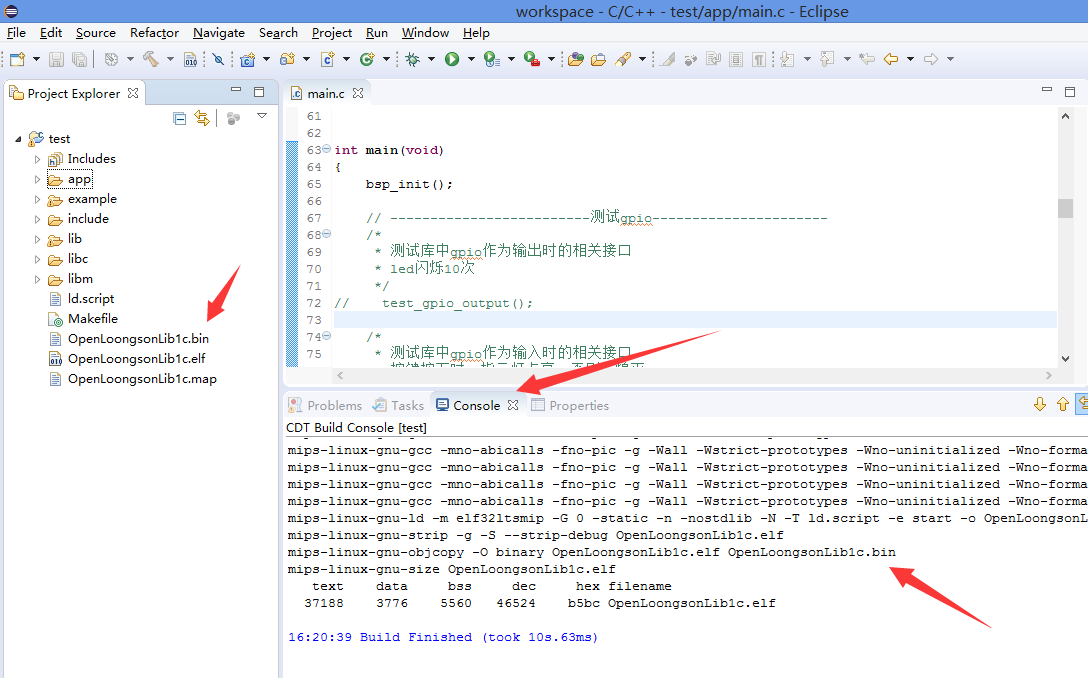Viewport: 1088px width, 678px height.
Task: Show previous console item with up arrow
Action: (1062, 405)
